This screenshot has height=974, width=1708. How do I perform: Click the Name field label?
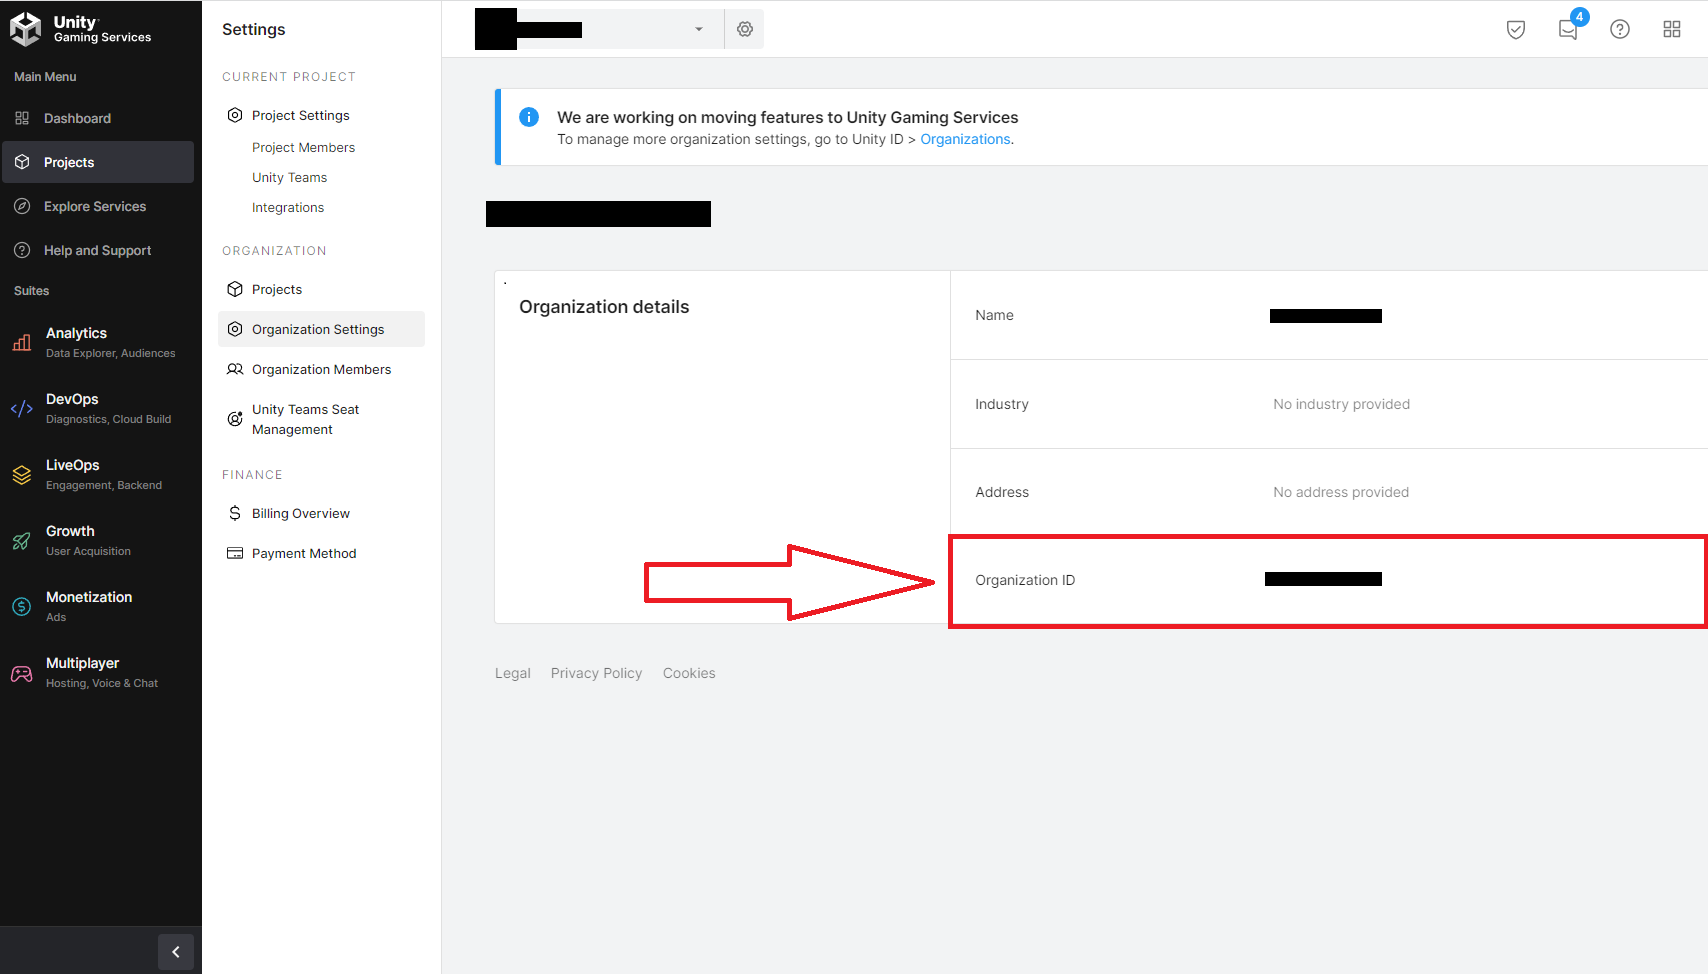[994, 315]
